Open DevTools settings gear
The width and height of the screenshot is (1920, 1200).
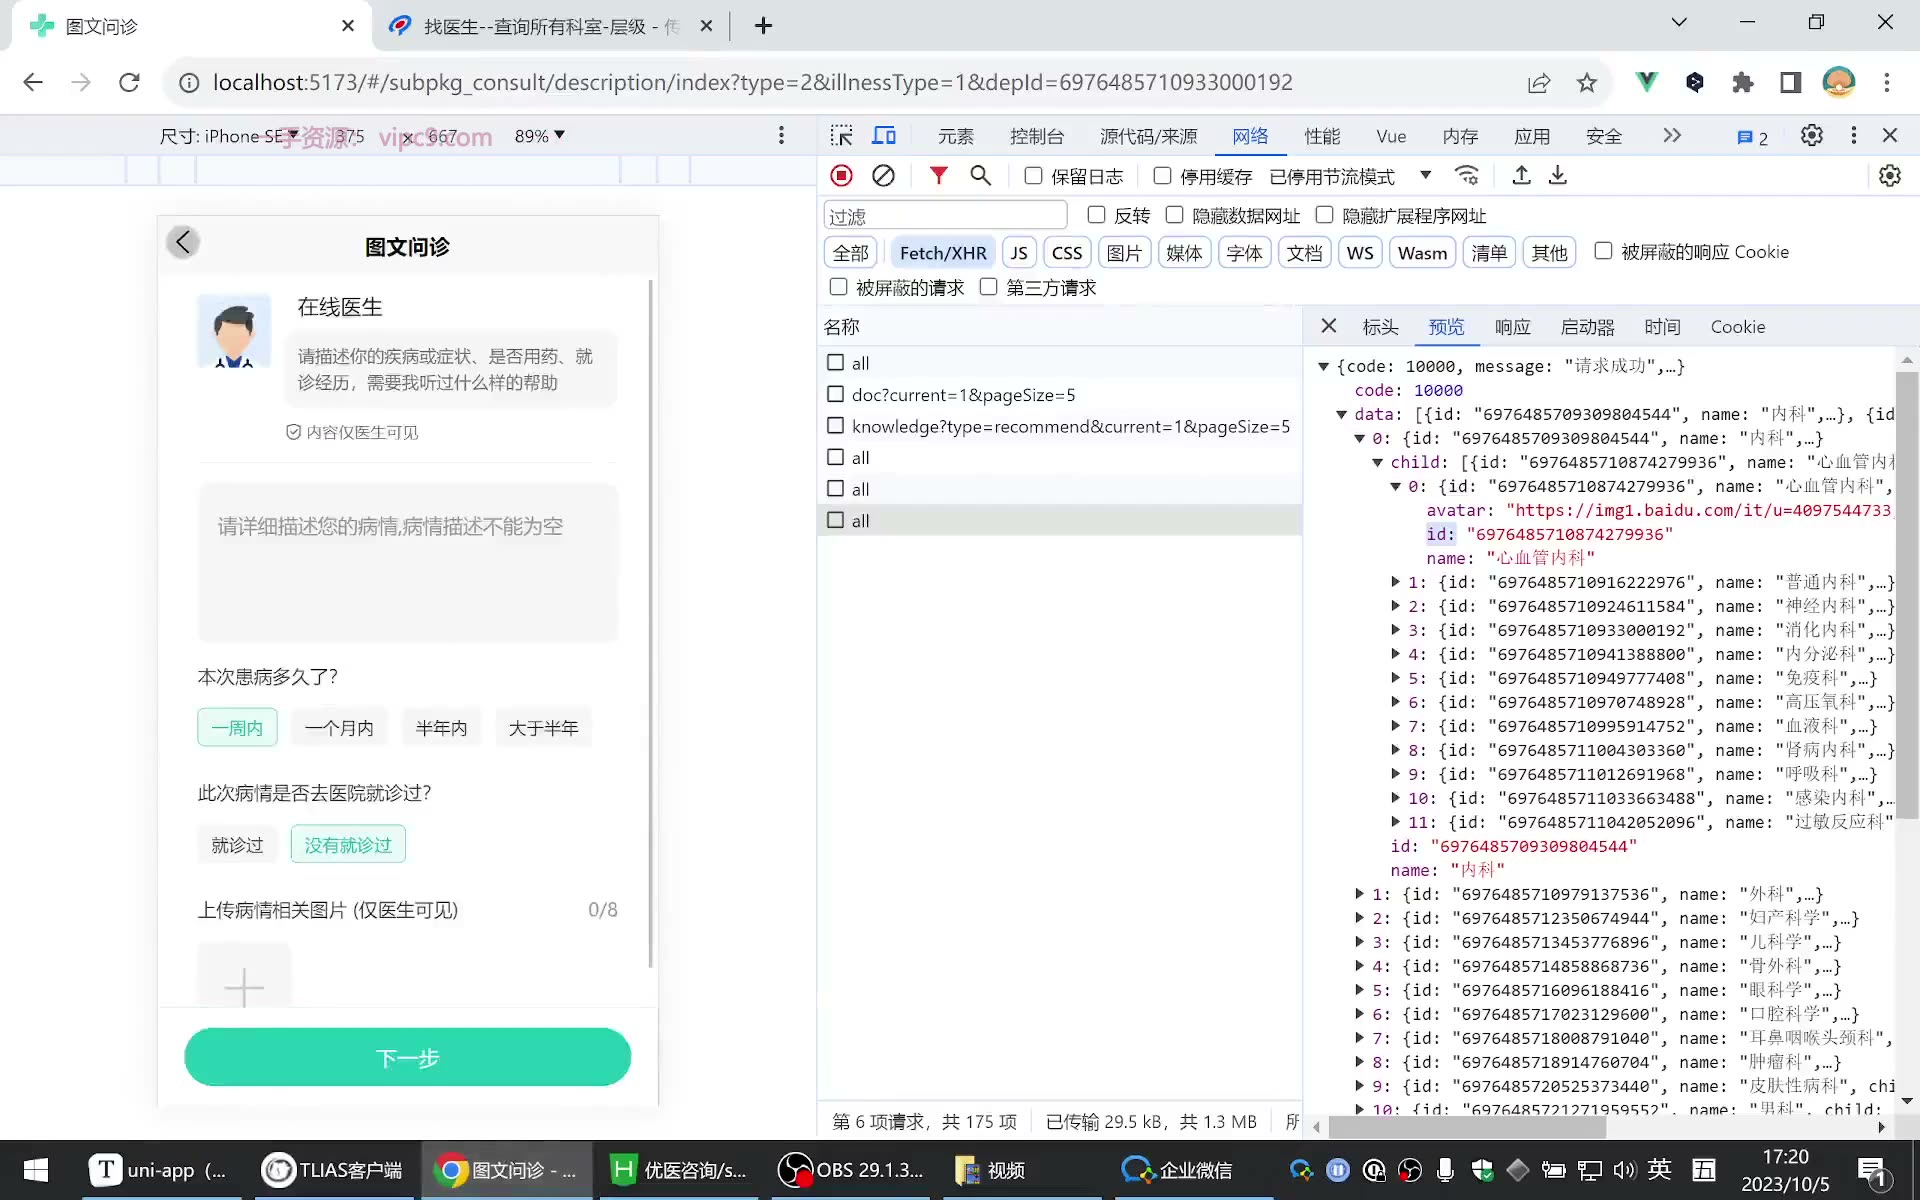[x=1811, y=135]
